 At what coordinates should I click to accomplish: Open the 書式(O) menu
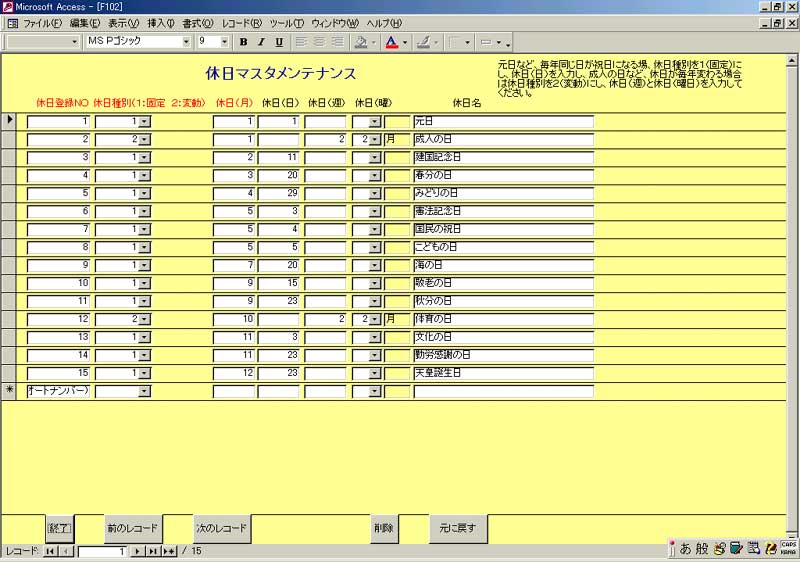click(x=198, y=23)
